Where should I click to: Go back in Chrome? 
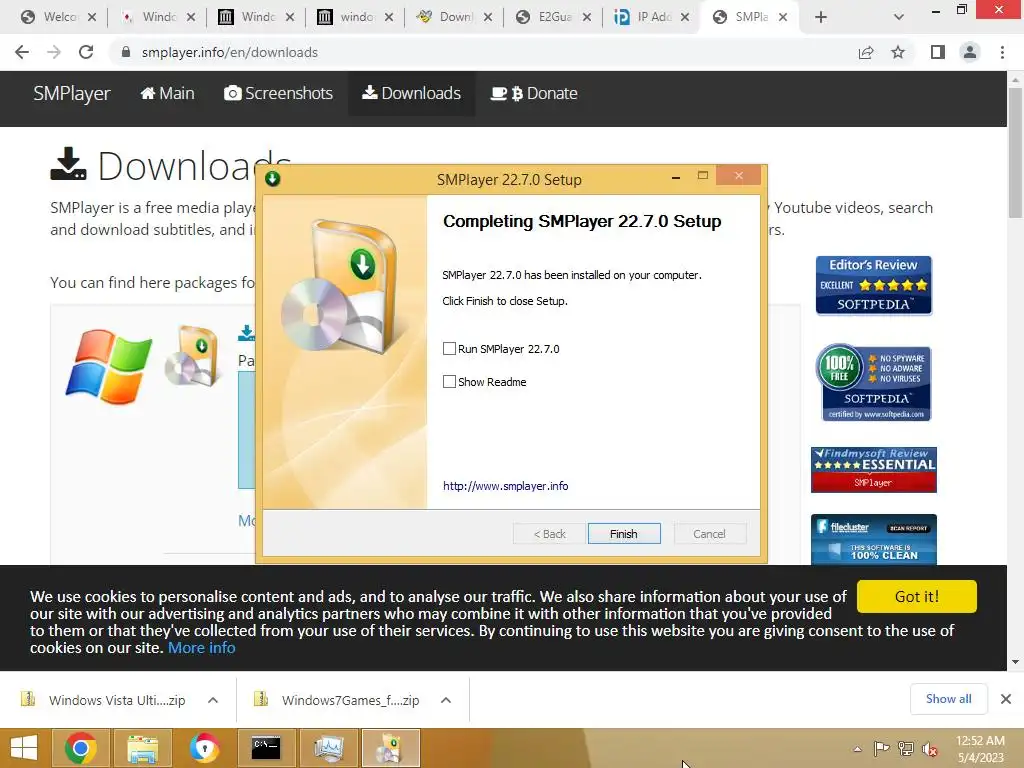pos(22,52)
